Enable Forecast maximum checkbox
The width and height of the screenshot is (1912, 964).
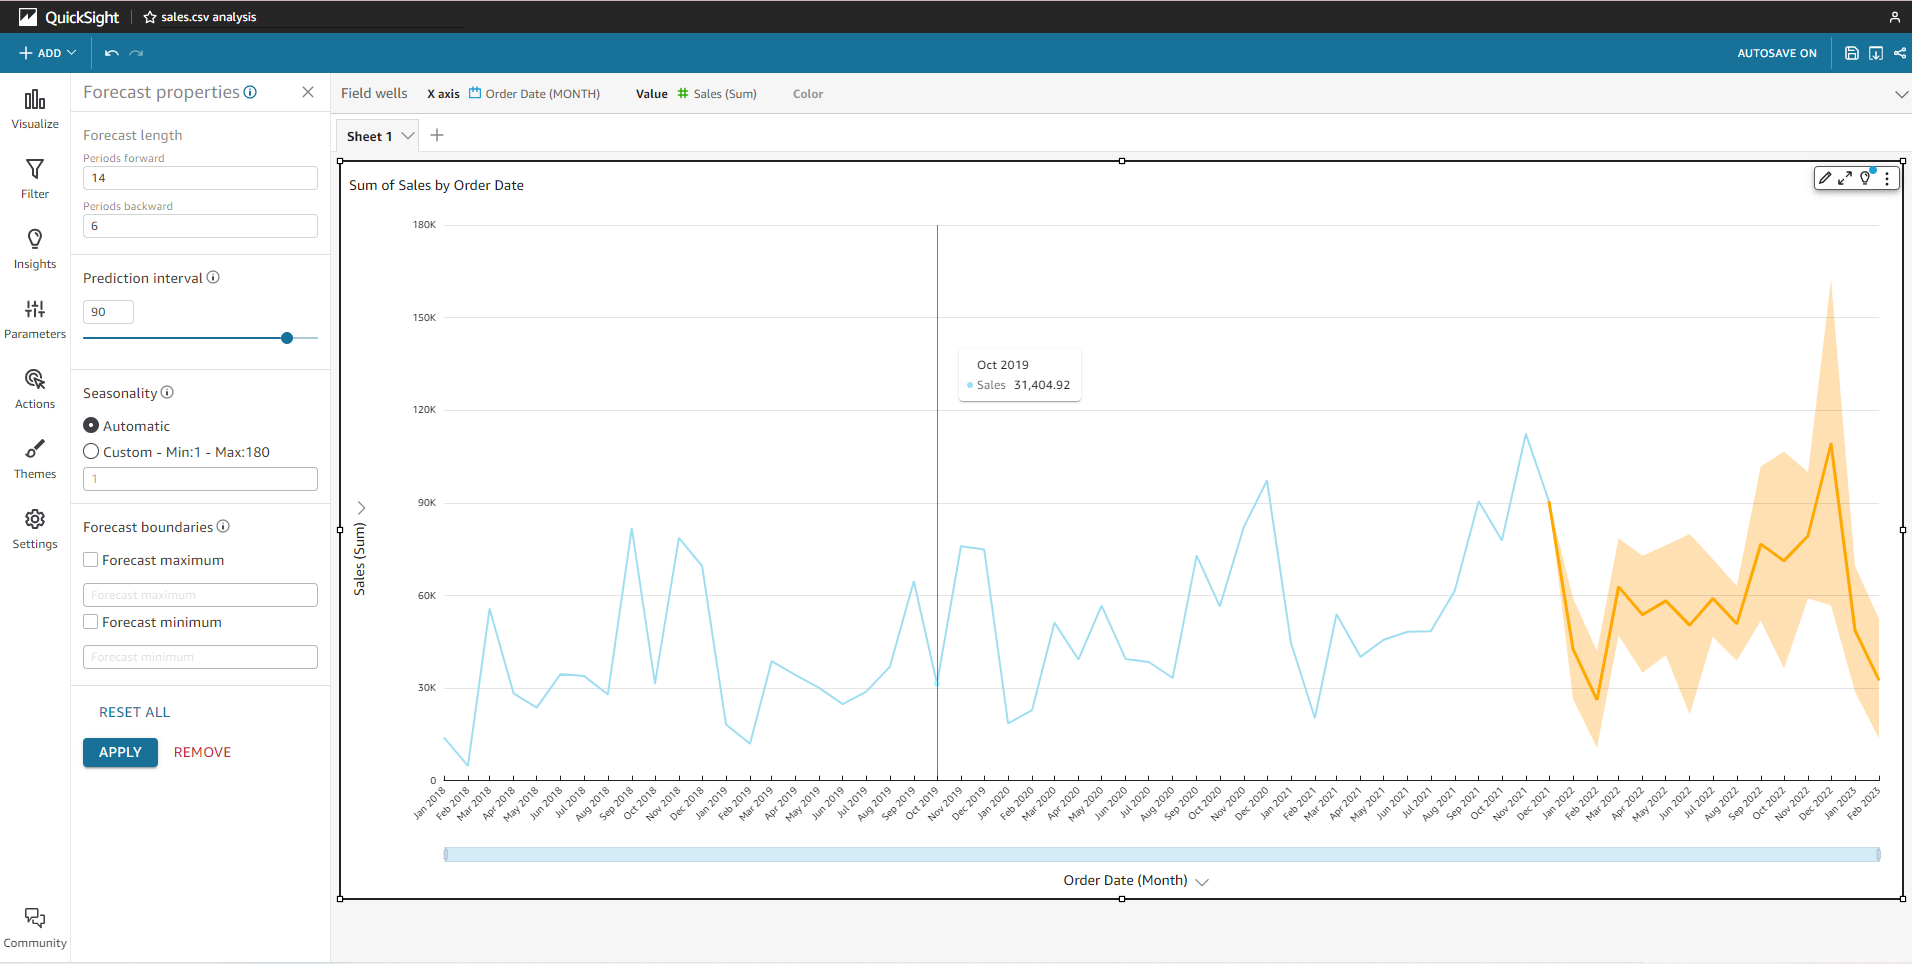(x=91, y=560)
